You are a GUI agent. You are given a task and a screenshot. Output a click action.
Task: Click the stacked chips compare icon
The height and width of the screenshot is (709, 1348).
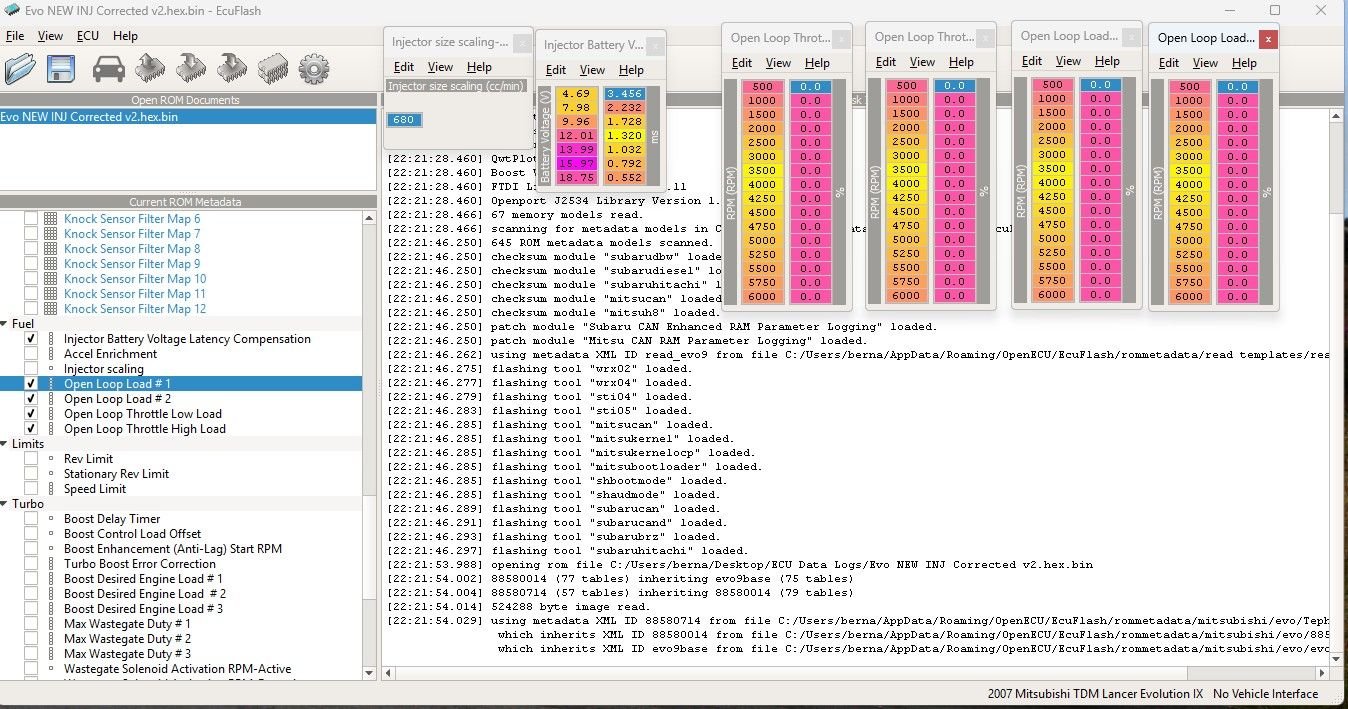273,69
